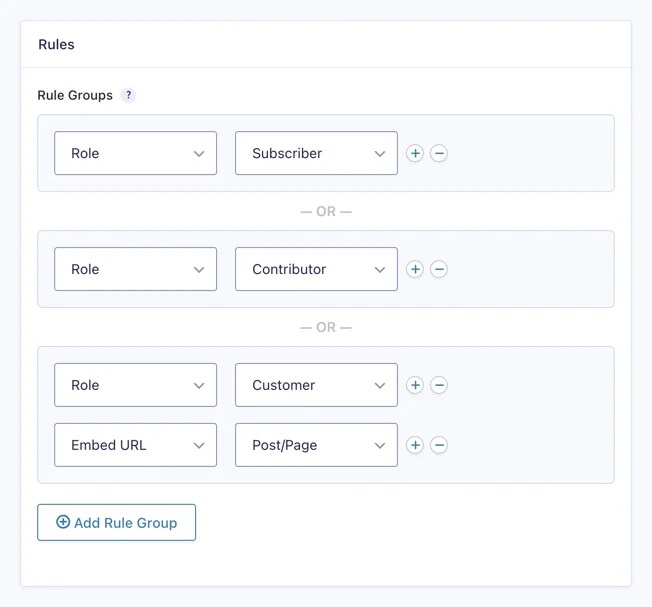Add a rule after the Embed URL rule
This screenshot has width=652, height=607.
click(415, 445)
